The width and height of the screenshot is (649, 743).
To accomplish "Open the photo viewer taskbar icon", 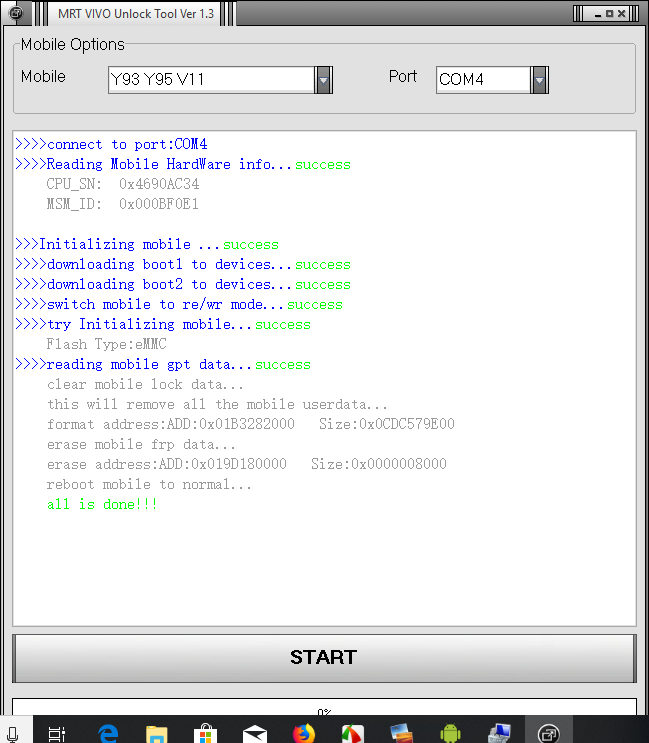I will pyautogui.click(x=402, y=734).
